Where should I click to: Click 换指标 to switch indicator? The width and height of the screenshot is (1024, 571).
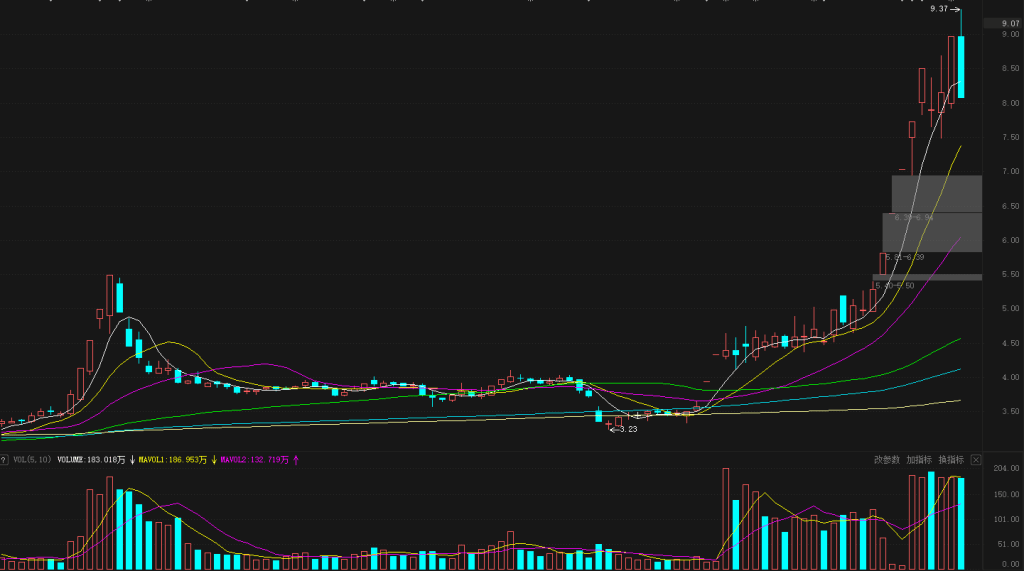tap(951, 460)
